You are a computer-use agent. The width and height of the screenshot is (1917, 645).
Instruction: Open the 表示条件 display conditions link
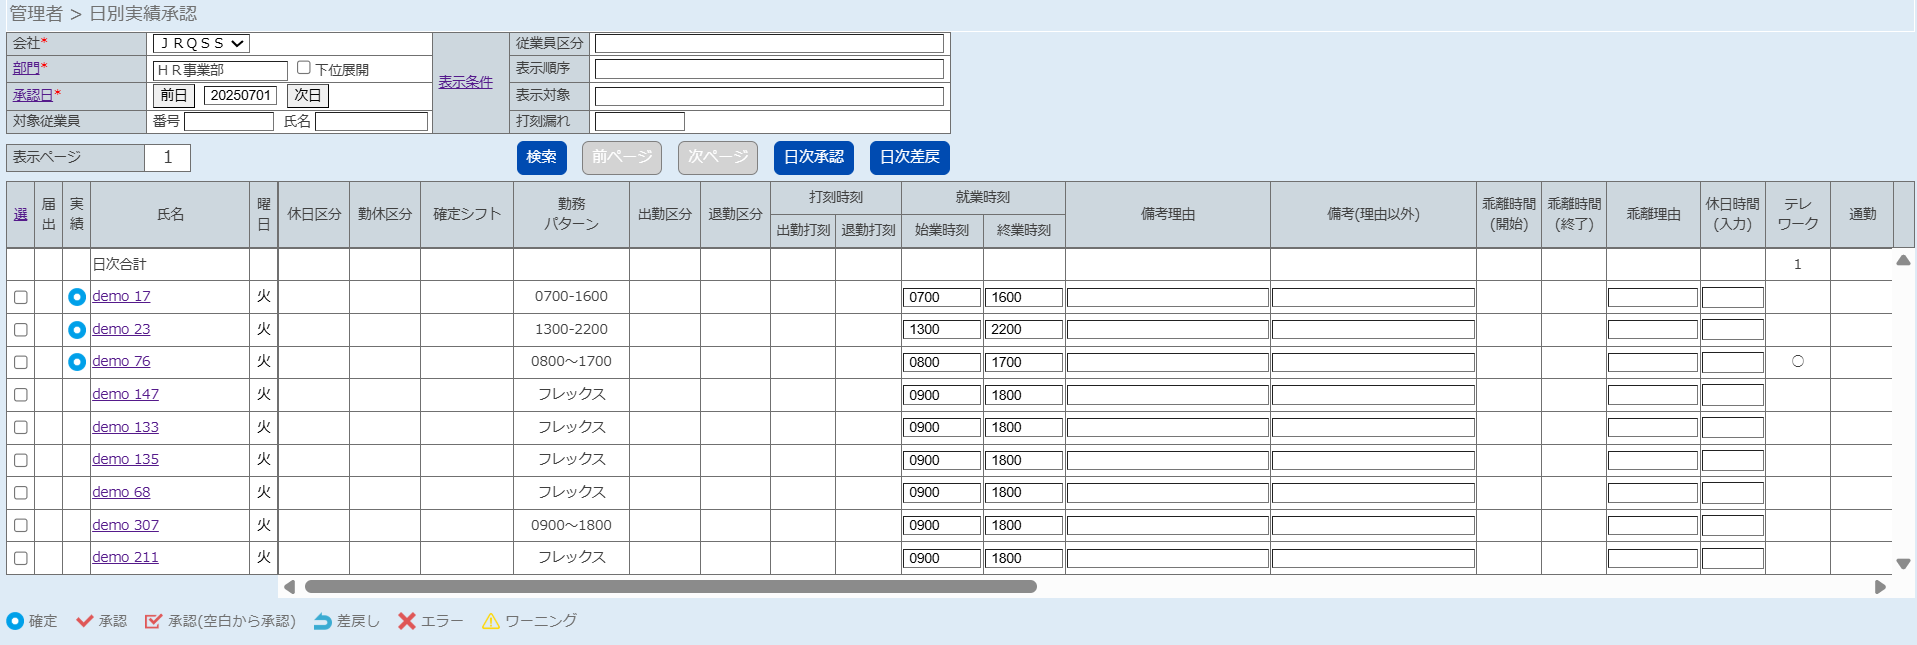[x=465, y=82]
